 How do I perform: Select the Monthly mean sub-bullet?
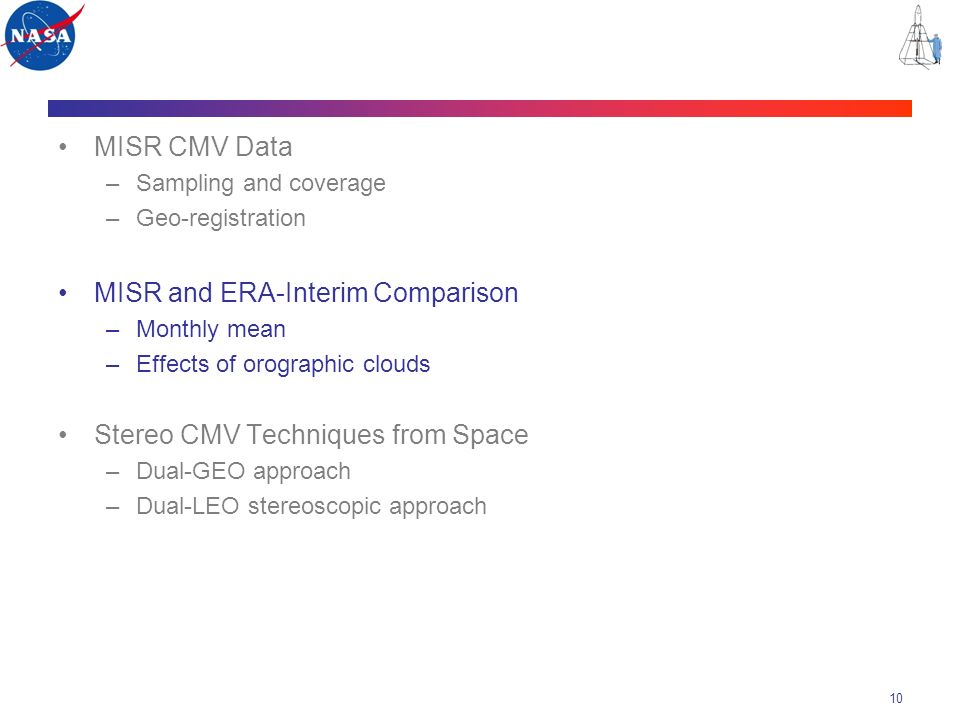[x=211, y=329]
